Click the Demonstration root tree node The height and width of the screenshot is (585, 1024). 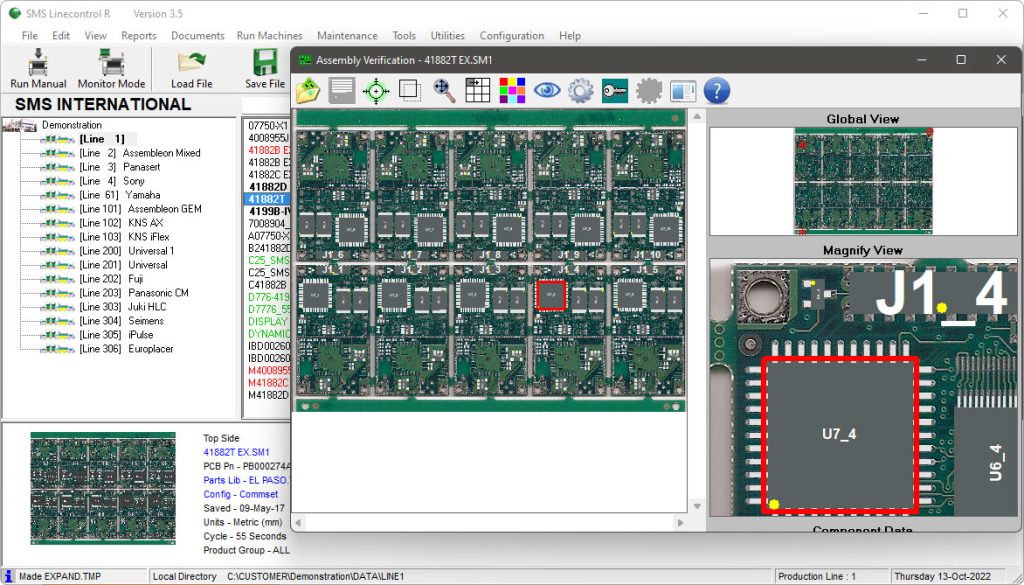71,125
